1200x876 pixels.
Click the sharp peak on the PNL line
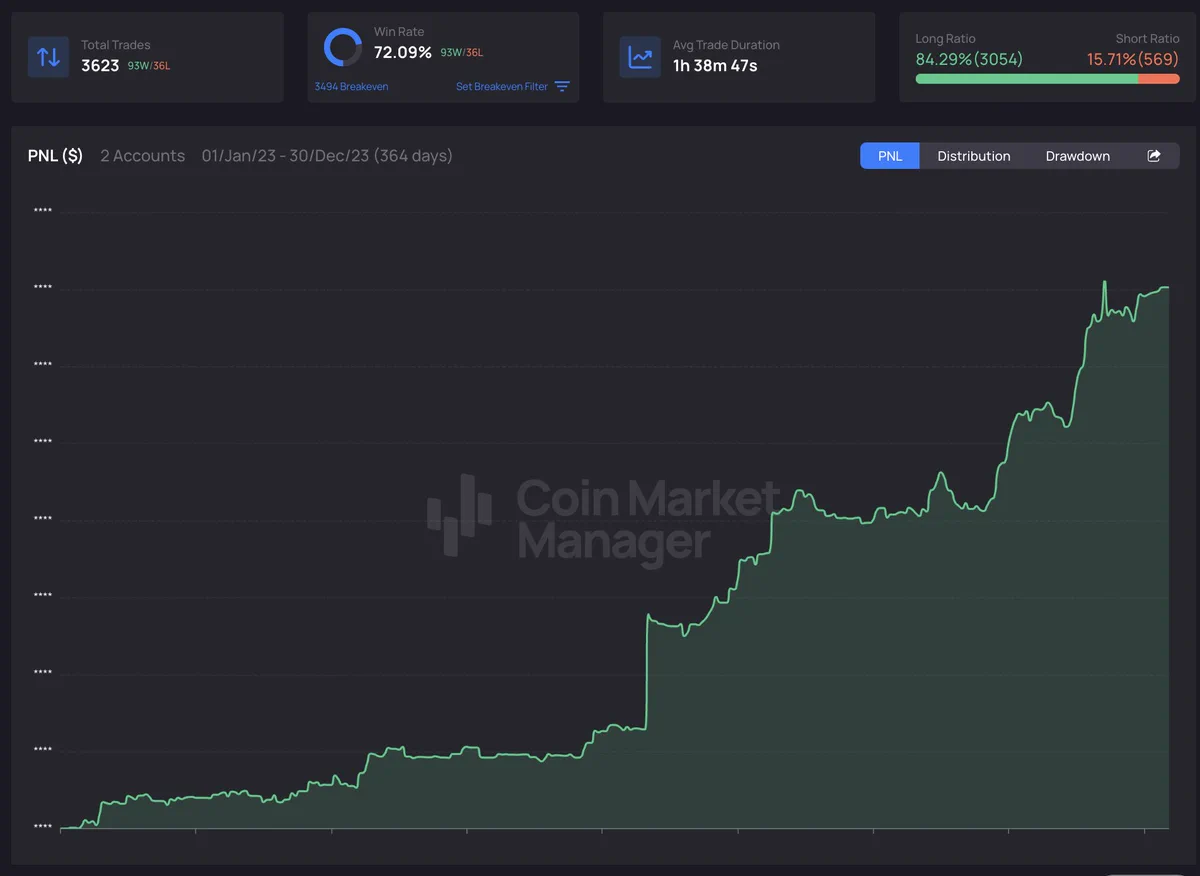point(1105,283)
